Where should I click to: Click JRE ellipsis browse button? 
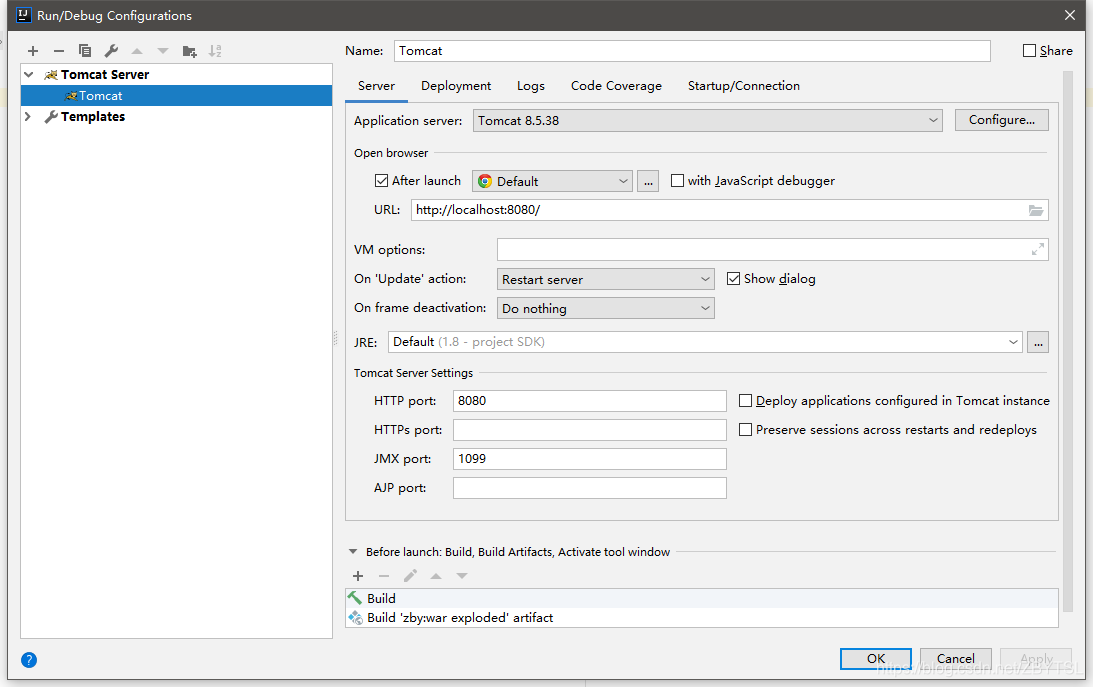1038,342
